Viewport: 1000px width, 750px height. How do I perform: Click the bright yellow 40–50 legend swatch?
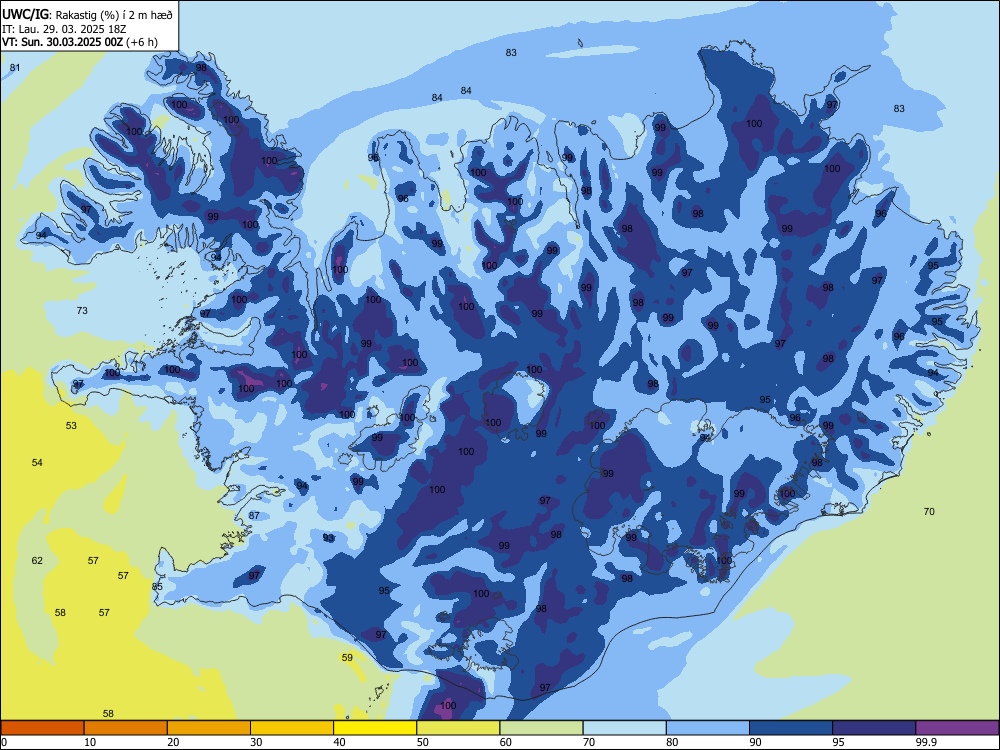(x=375, y=728)
